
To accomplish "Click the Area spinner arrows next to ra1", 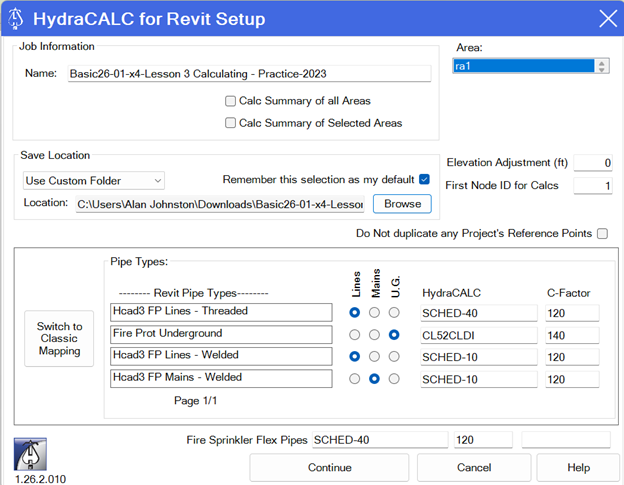I will (602, 66).
